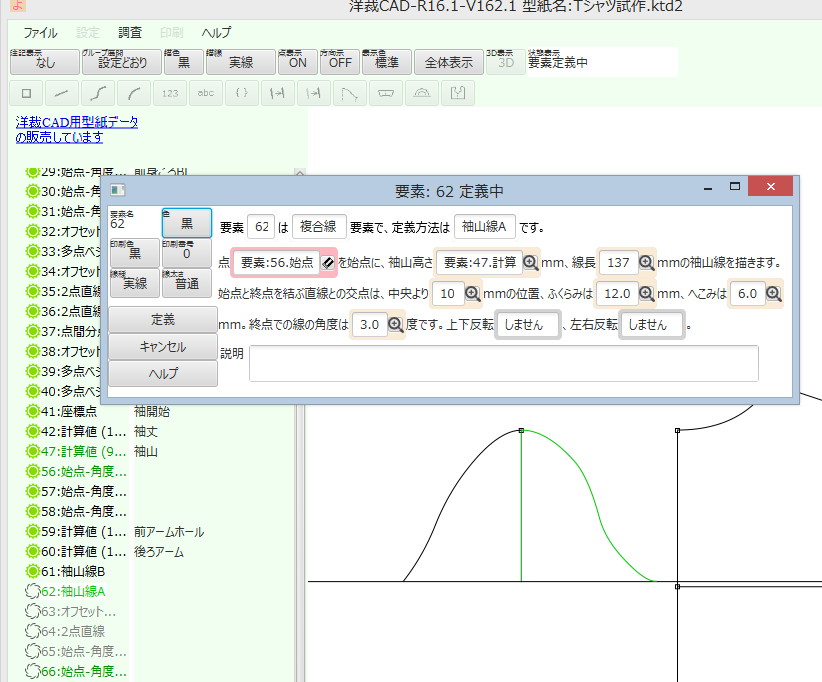Click the 要素:56.始点 input field
Viewport: 822px width, 682px height.
click(276, 263)
